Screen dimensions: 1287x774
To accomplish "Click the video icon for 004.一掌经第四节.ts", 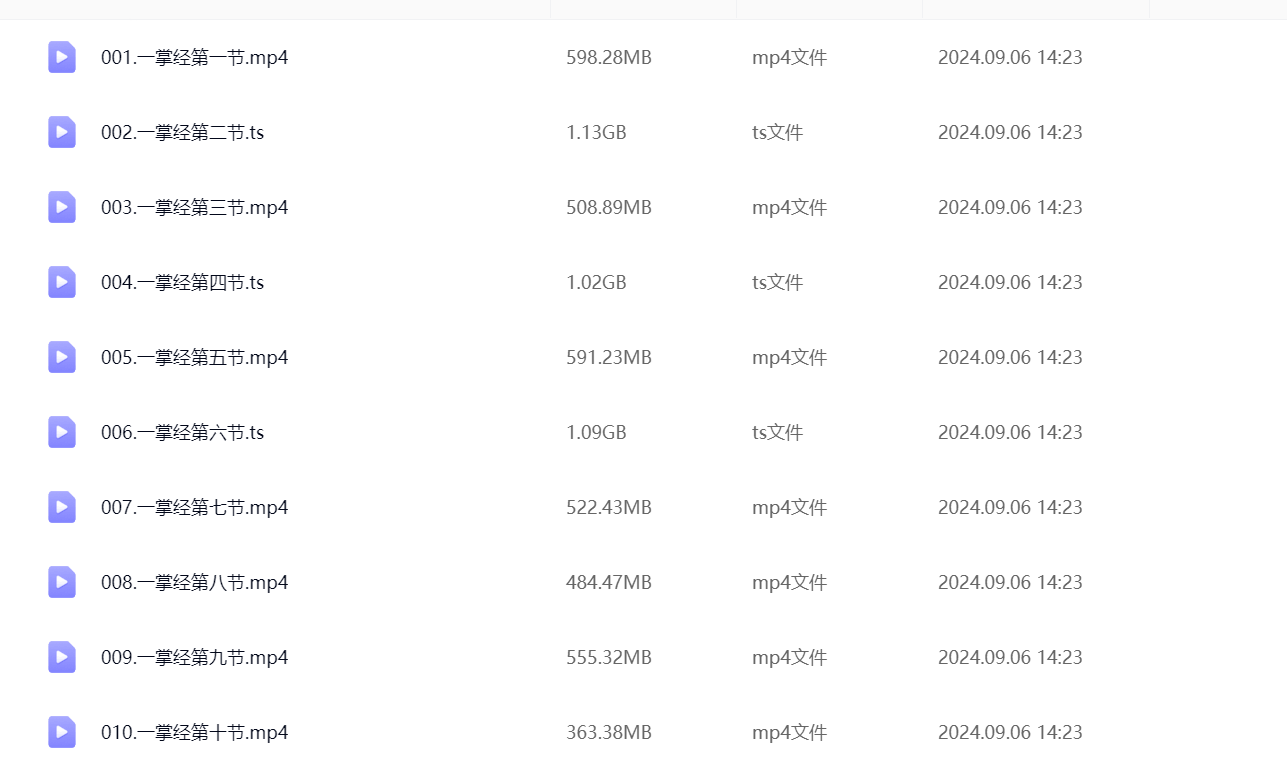I will (x=62, y=282).
